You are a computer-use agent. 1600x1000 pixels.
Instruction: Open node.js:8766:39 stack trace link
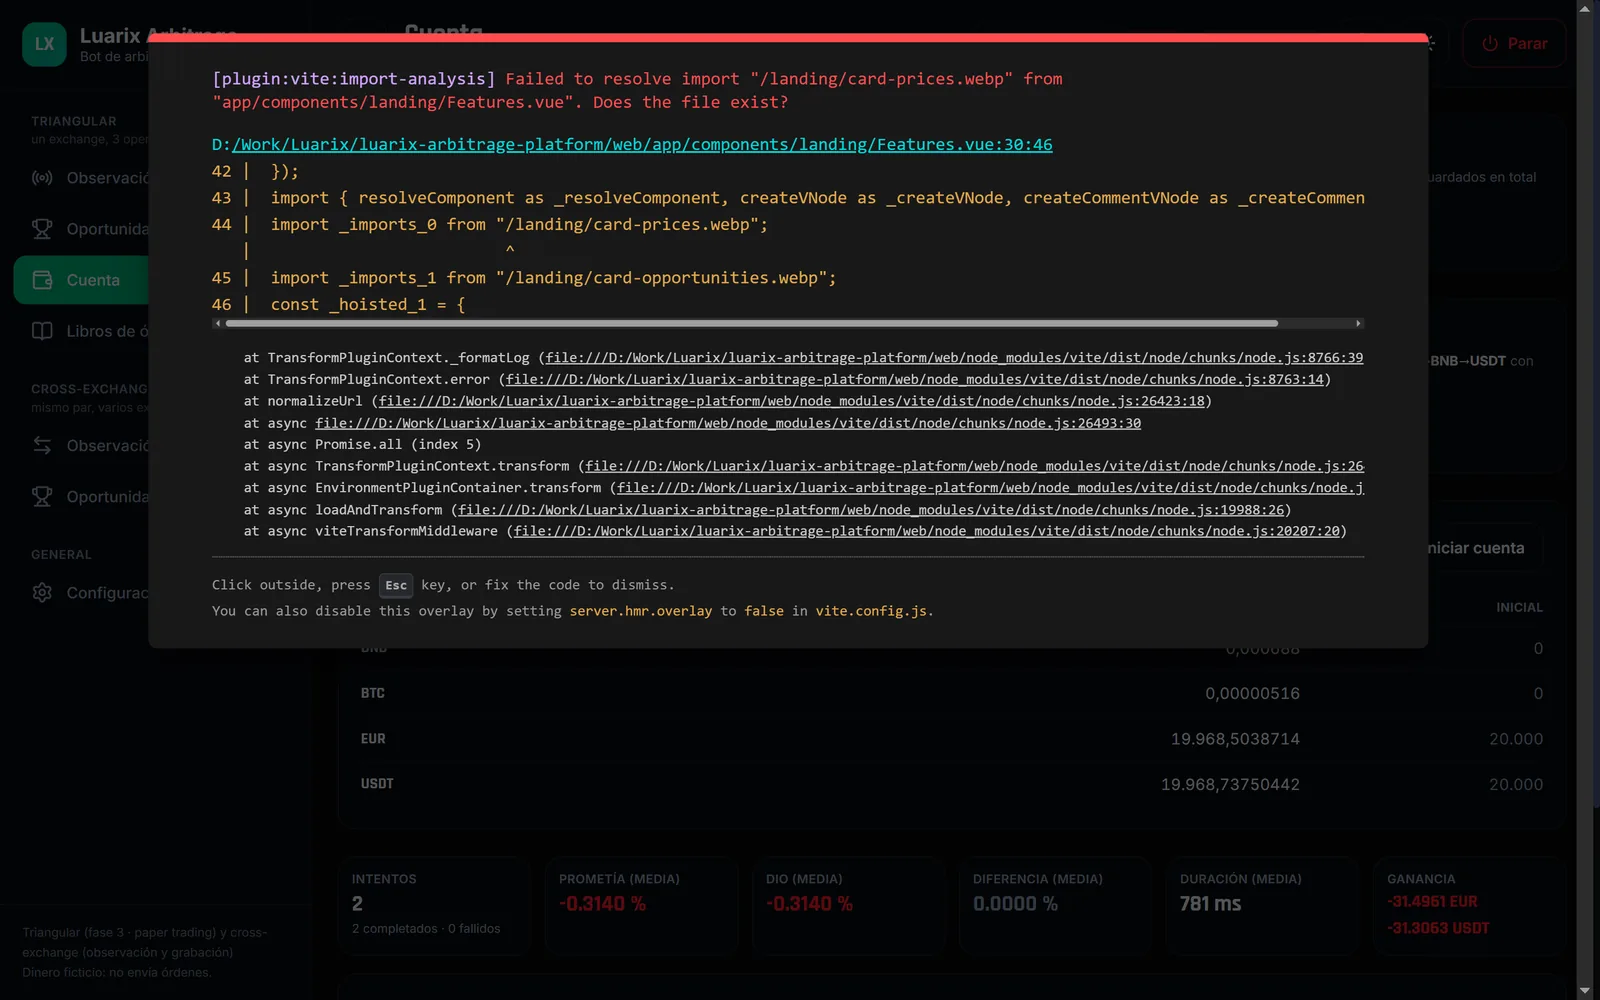pyautogui.click(x=954, y=357)
